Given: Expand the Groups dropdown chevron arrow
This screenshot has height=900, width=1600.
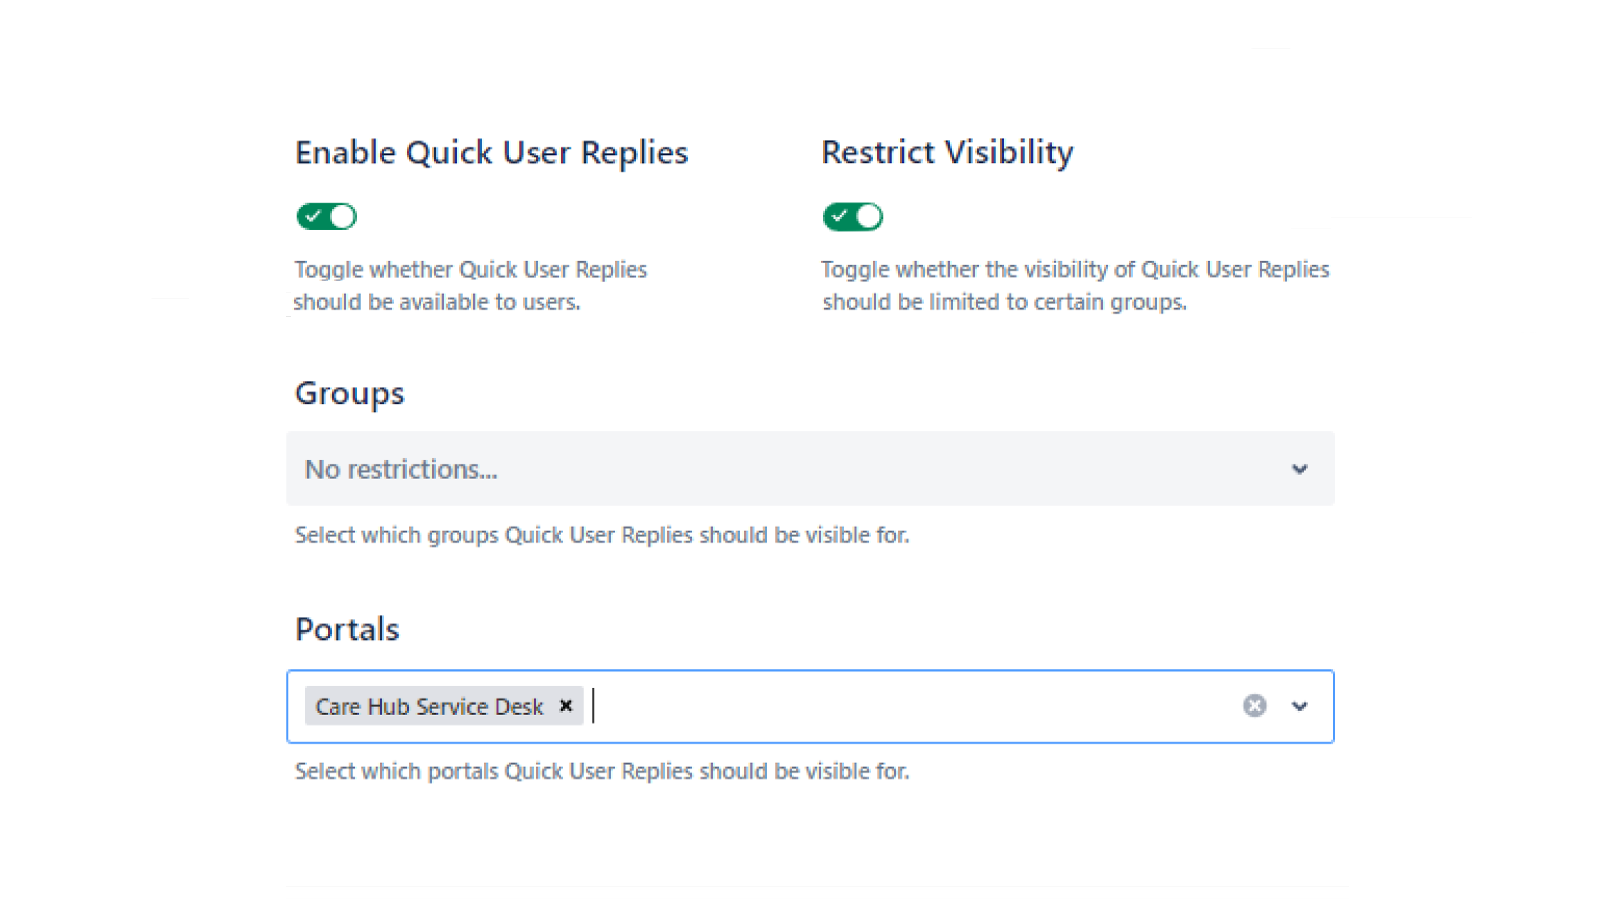Looking at the screenshot, I should (1299, 469).
